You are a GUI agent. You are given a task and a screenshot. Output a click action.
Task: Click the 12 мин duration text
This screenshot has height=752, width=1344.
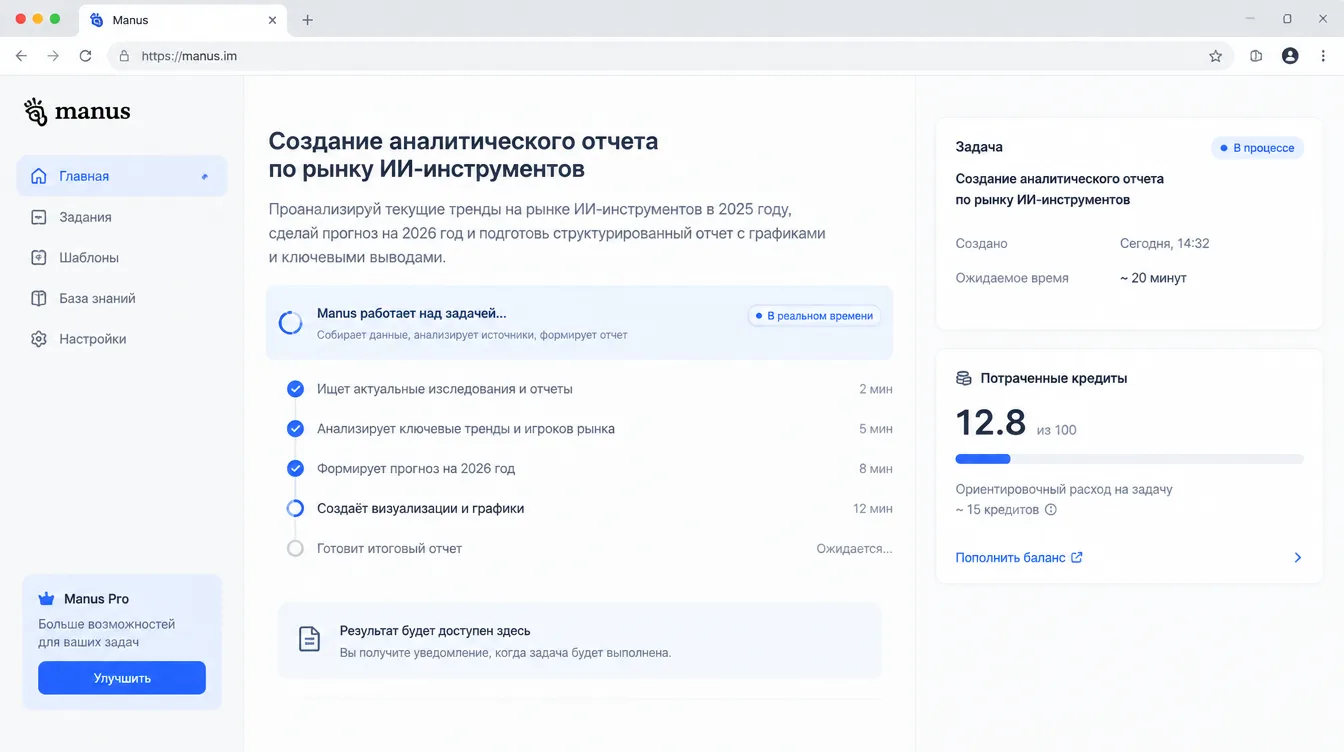873,508
